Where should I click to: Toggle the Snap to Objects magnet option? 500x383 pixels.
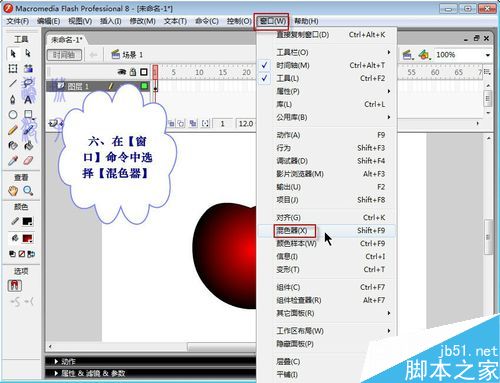click(x=15, y=286)
